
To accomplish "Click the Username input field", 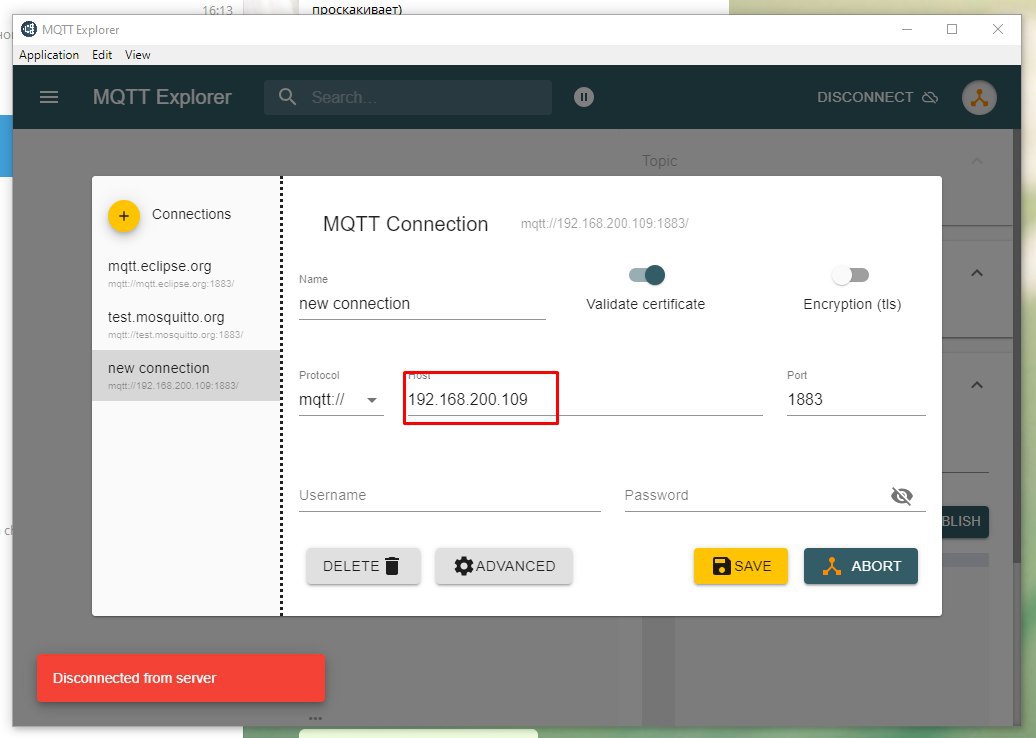I will point(449,496).
